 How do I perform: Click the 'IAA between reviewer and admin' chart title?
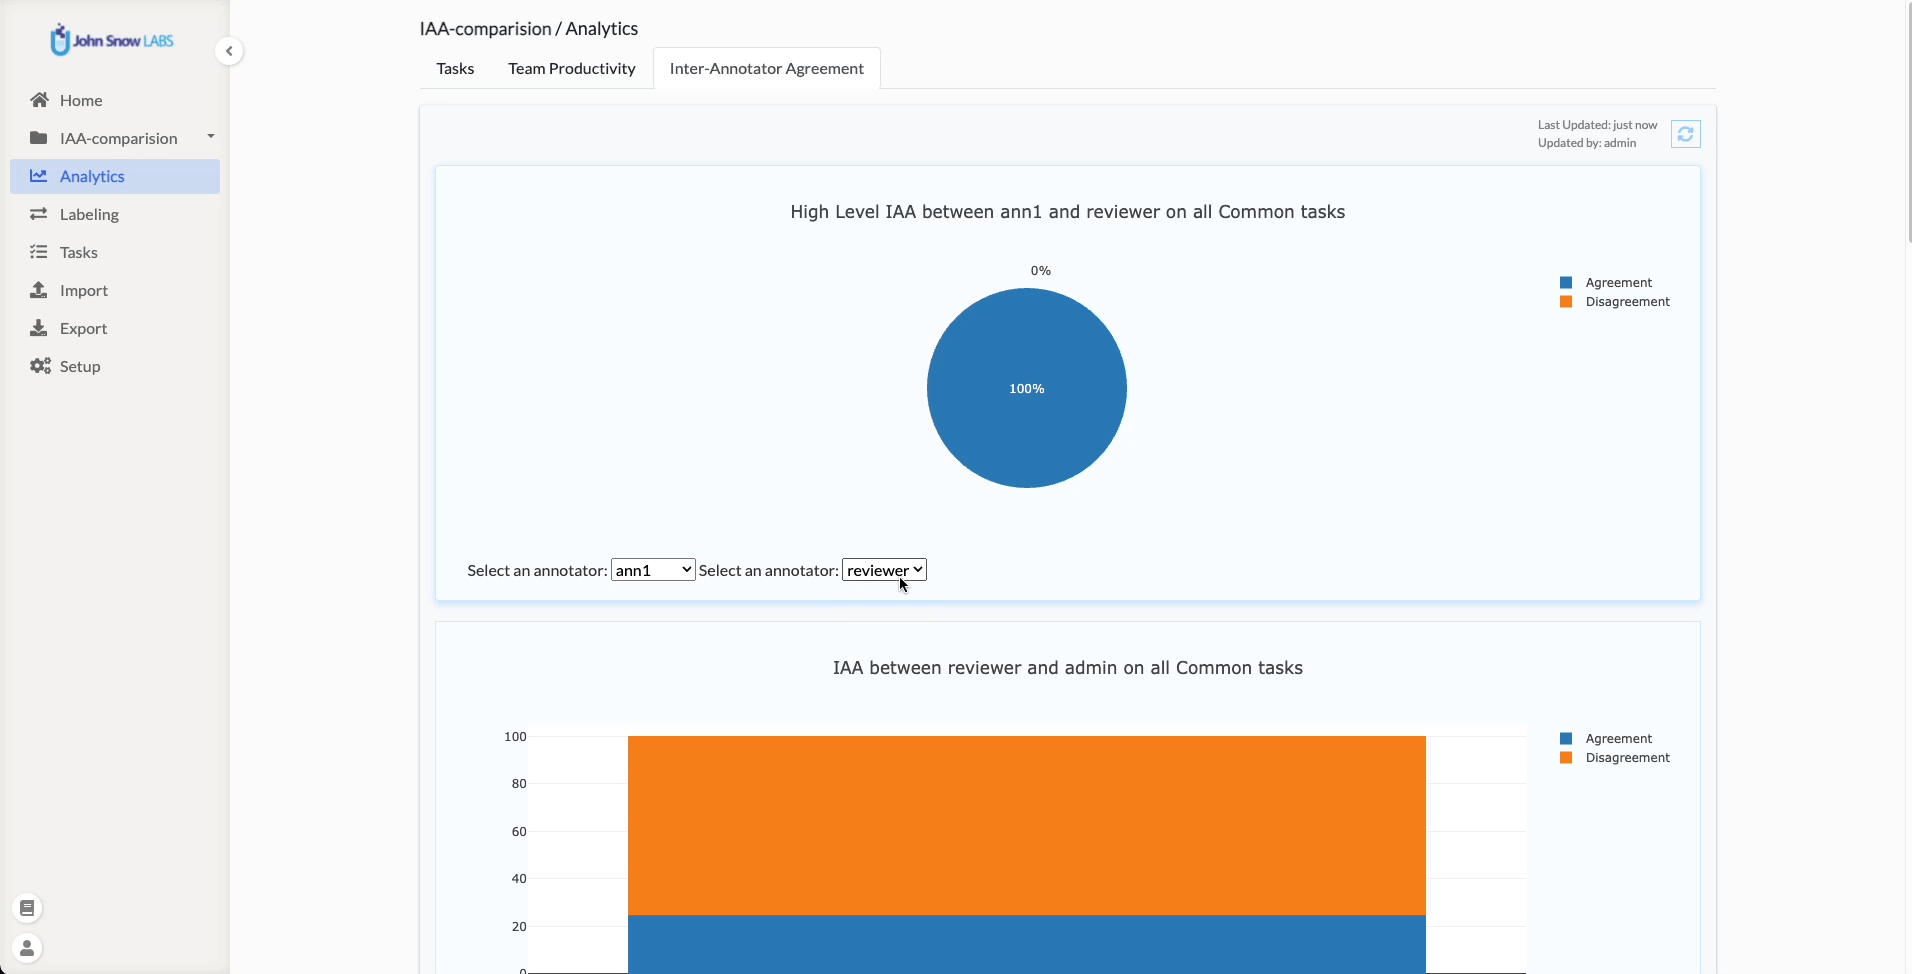pyautogui.click(x=1067, y=668)
